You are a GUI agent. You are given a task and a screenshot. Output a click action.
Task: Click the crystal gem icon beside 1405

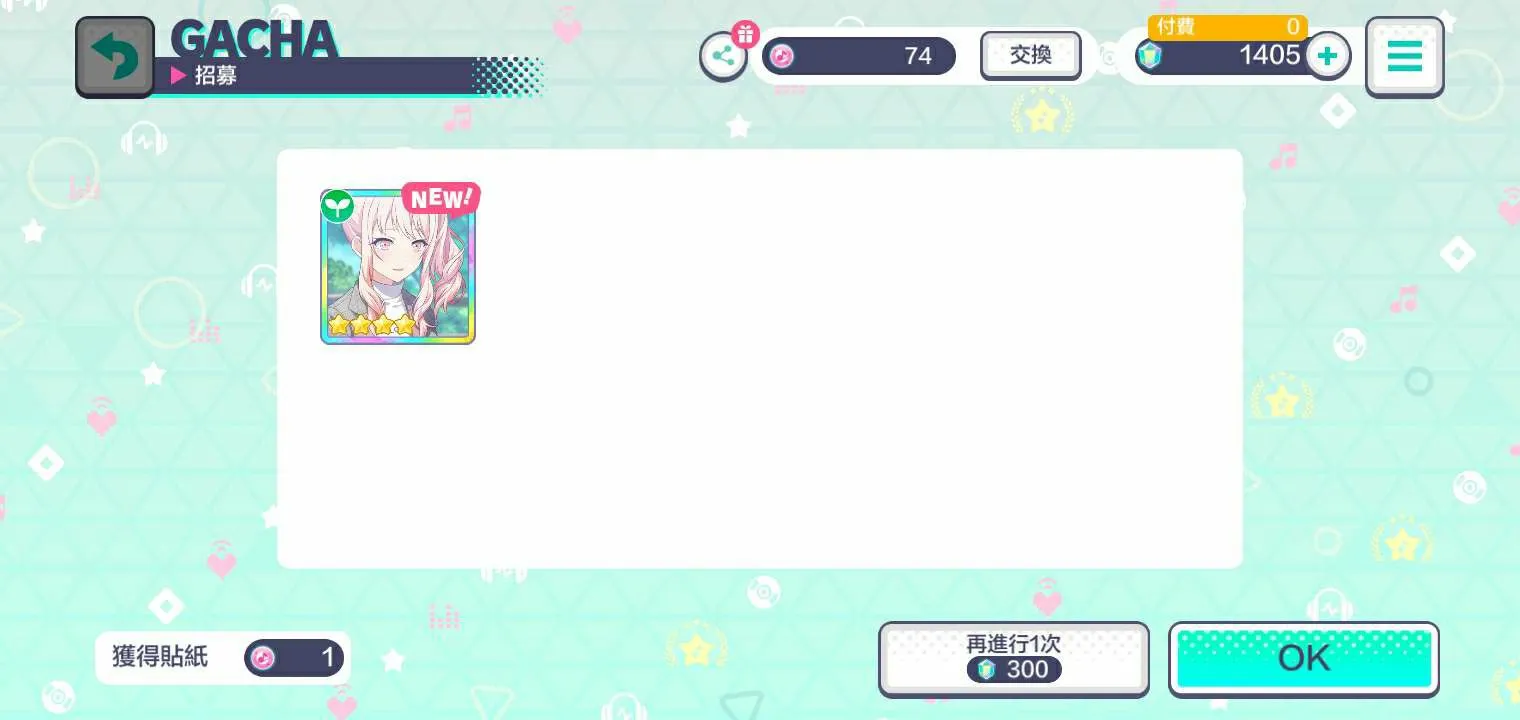tap(1150, 56)
